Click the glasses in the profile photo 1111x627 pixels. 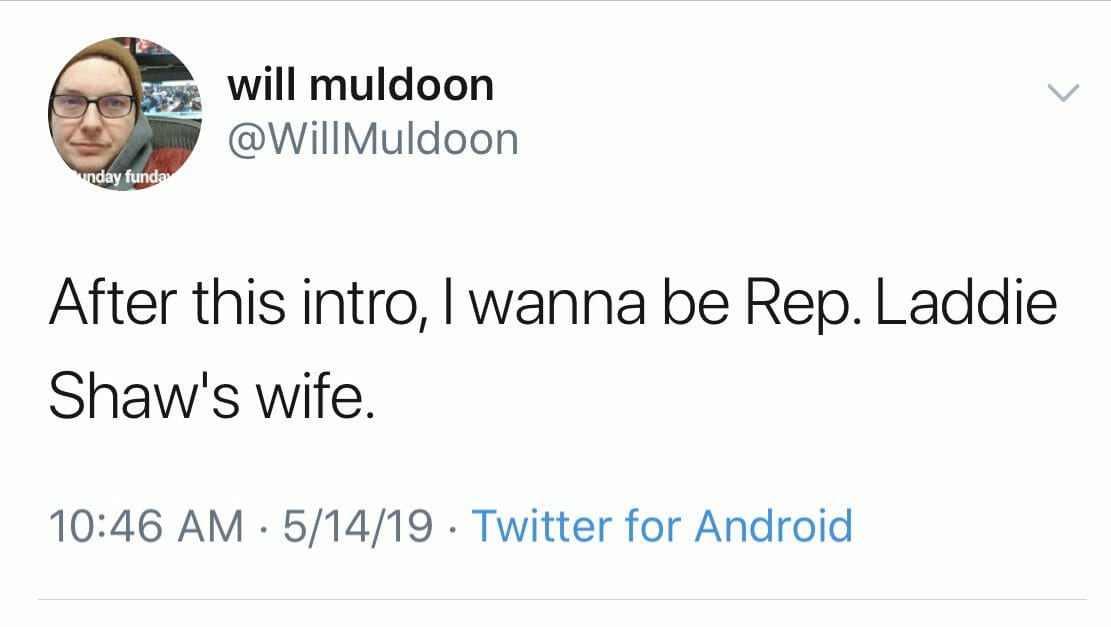[x=93, y=107]
